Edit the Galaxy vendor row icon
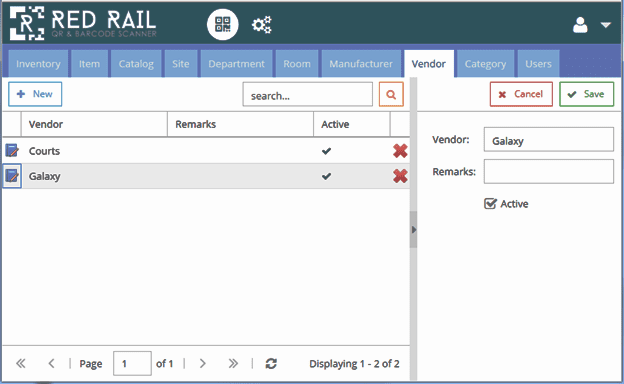The image size is (624, 384). click(x=12, y=176)
